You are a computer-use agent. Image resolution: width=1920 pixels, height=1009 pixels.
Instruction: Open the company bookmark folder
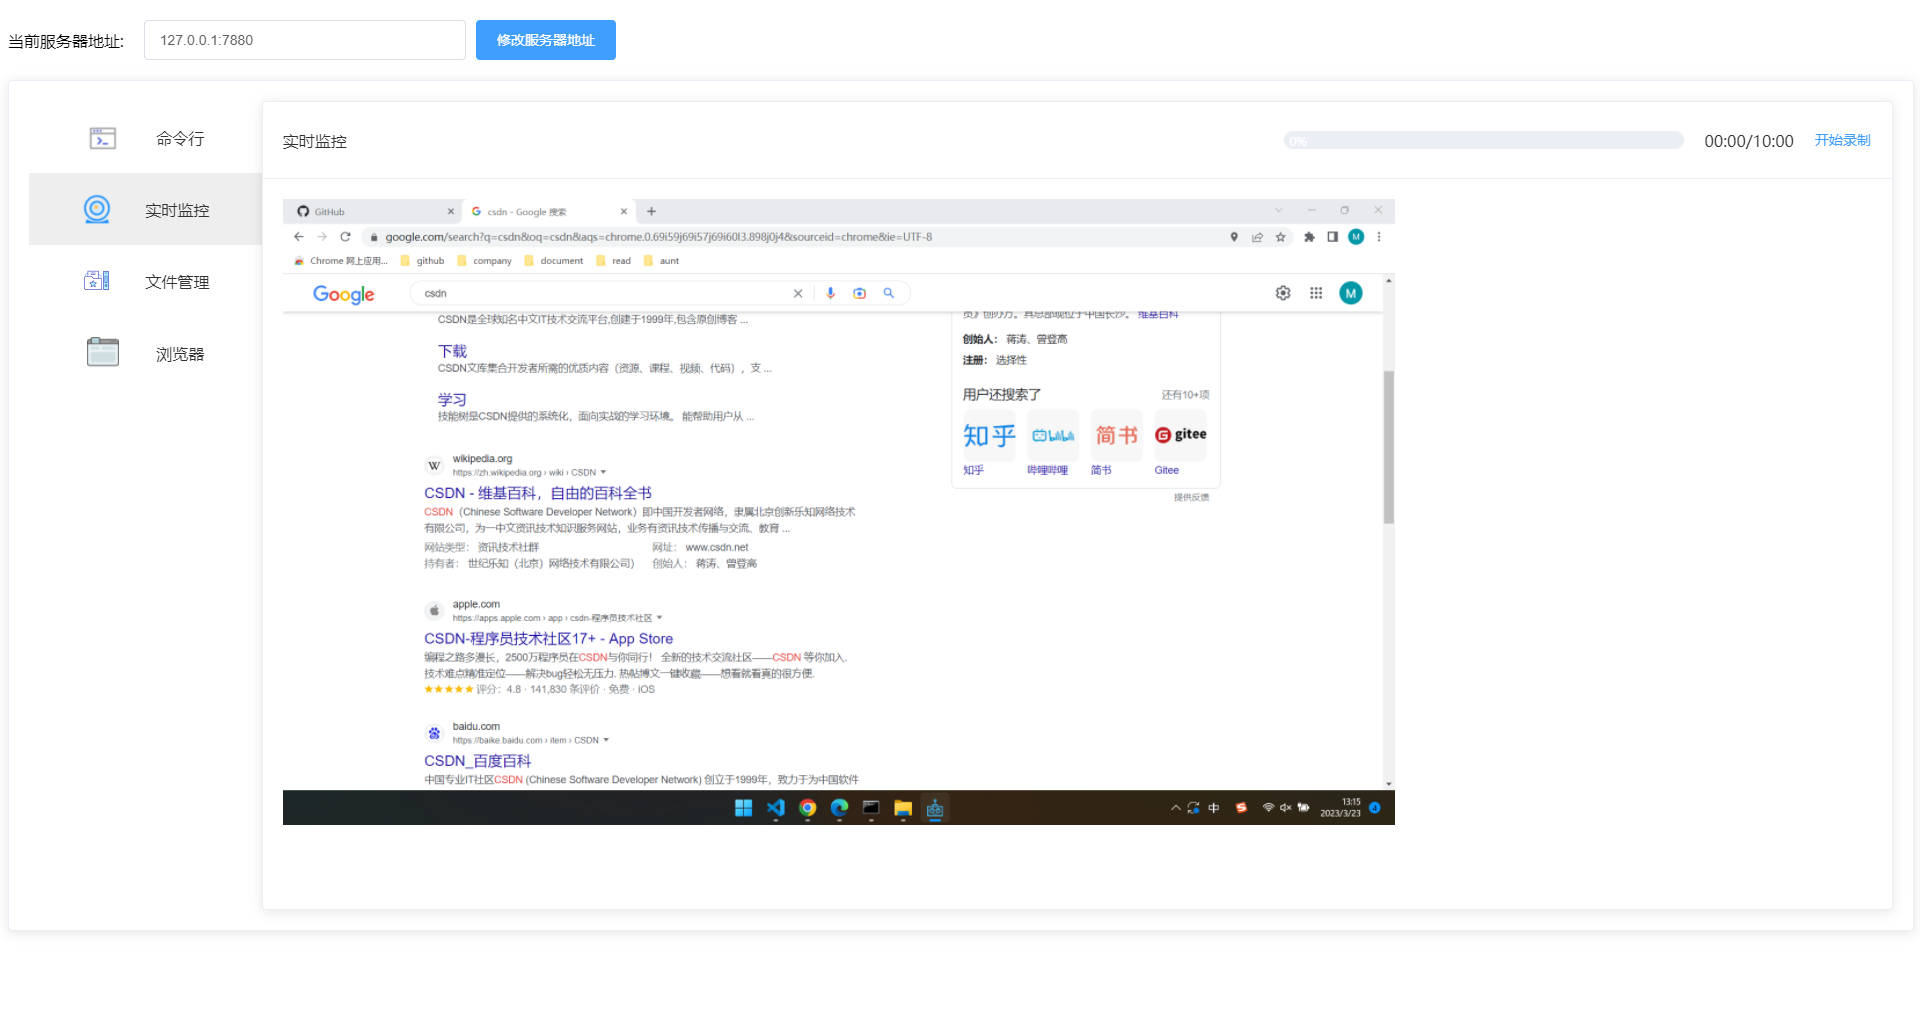point(484,261)
